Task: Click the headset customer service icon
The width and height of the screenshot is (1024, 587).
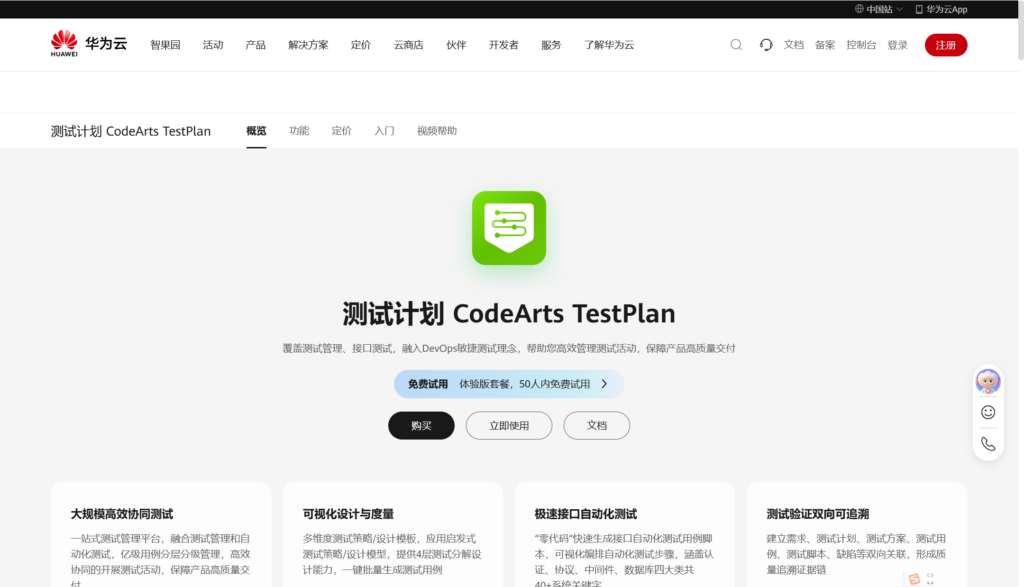Action: (766, 44)
